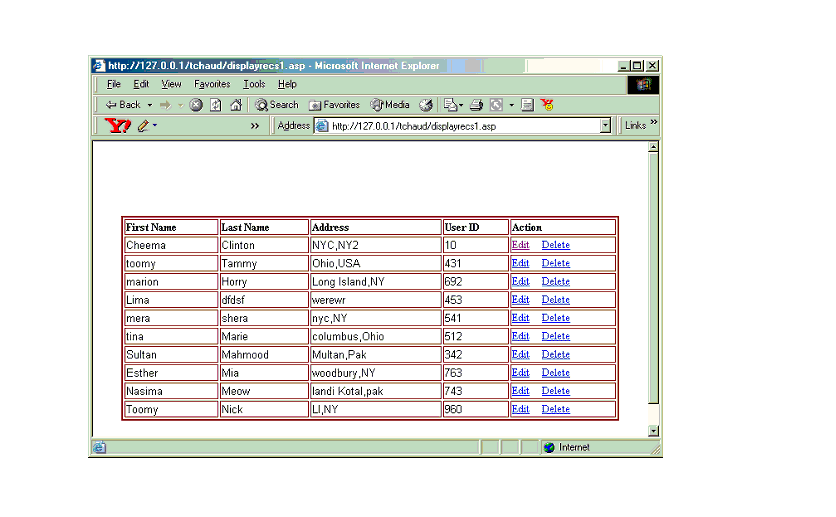The width and height of the screenshot is (836, 517).
Task: Edit the tina Marie record
Action: tap(520, 336)
